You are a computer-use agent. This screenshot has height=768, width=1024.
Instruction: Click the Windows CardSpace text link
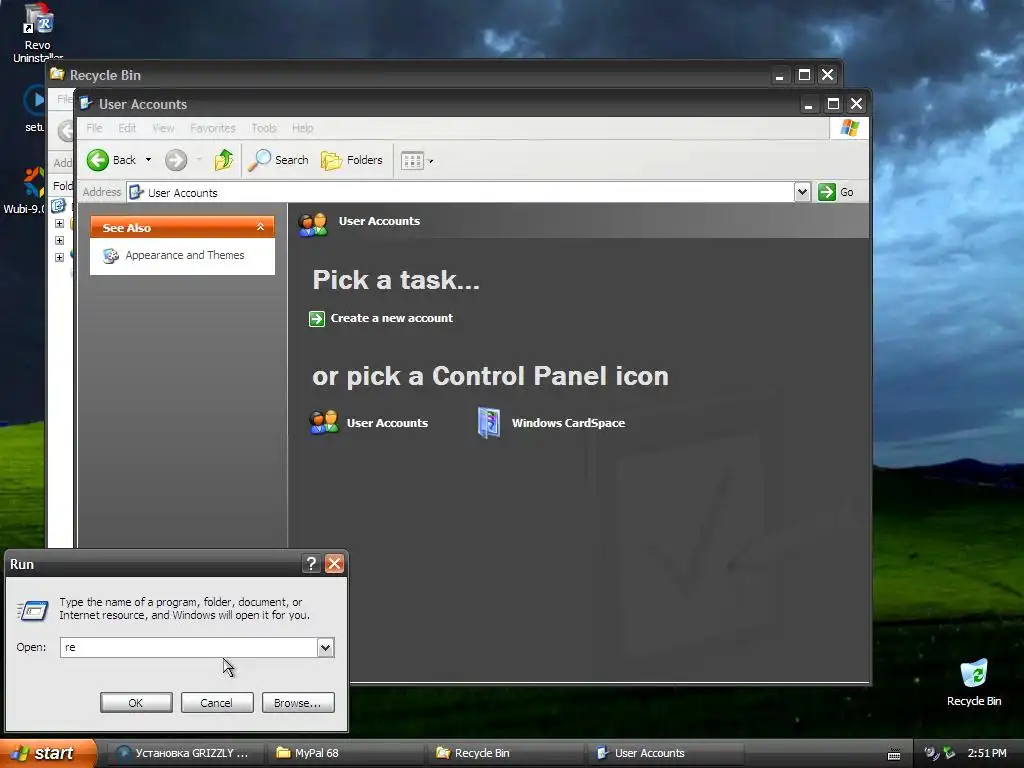coord(568,423)
